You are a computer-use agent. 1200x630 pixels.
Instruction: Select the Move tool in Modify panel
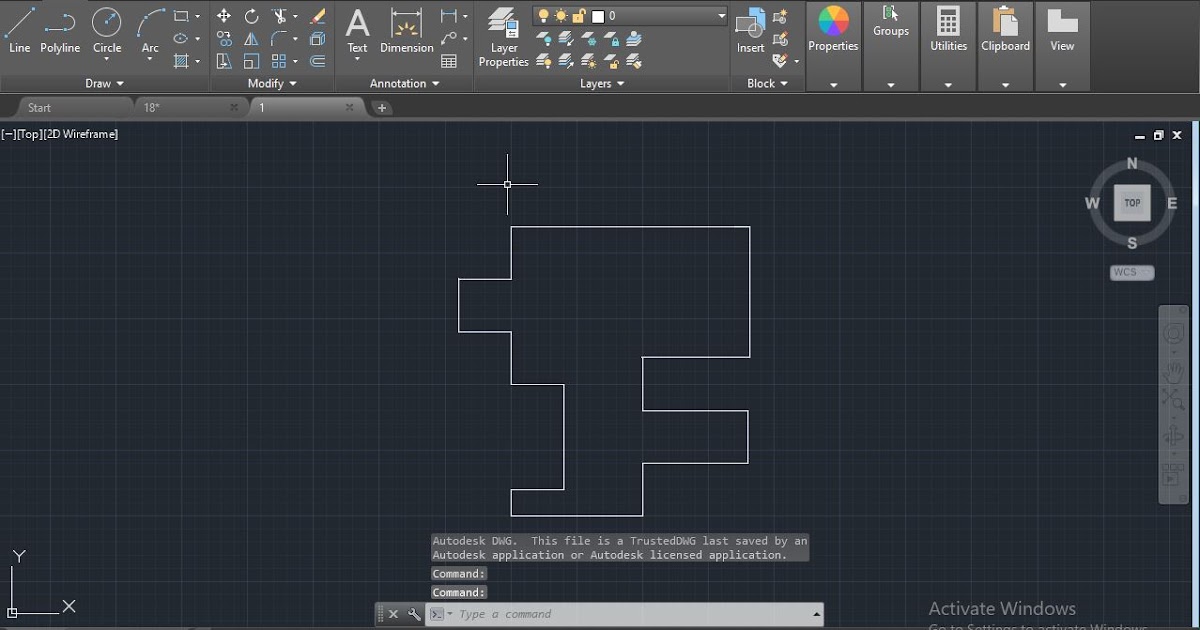(224, 15)
